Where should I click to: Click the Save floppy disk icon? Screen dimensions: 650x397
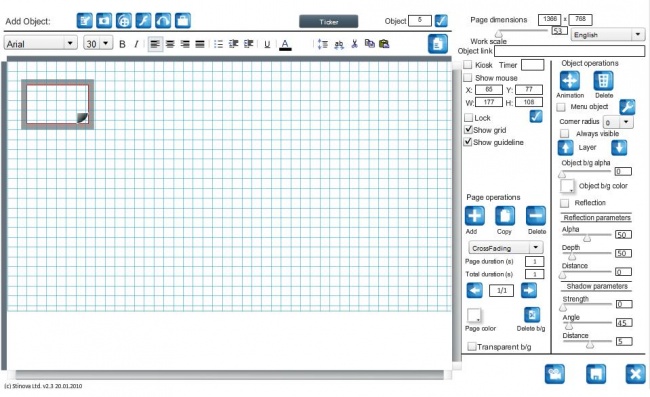coord(596,374)
